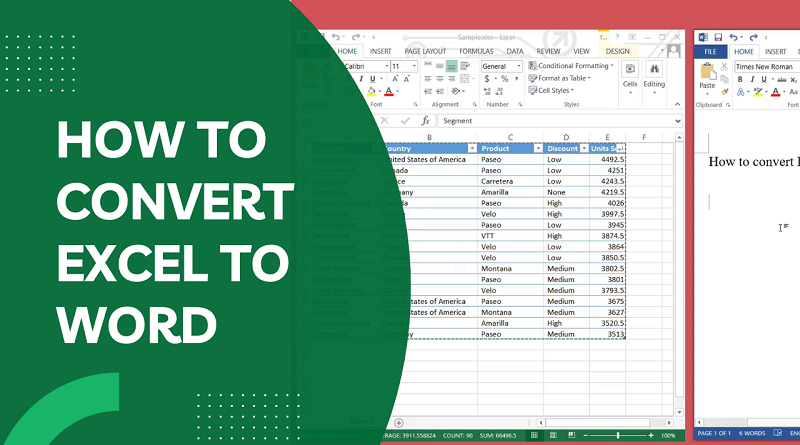
Task: Toggle Underline in Word ribbon
Action: click(x=764, y=80)
